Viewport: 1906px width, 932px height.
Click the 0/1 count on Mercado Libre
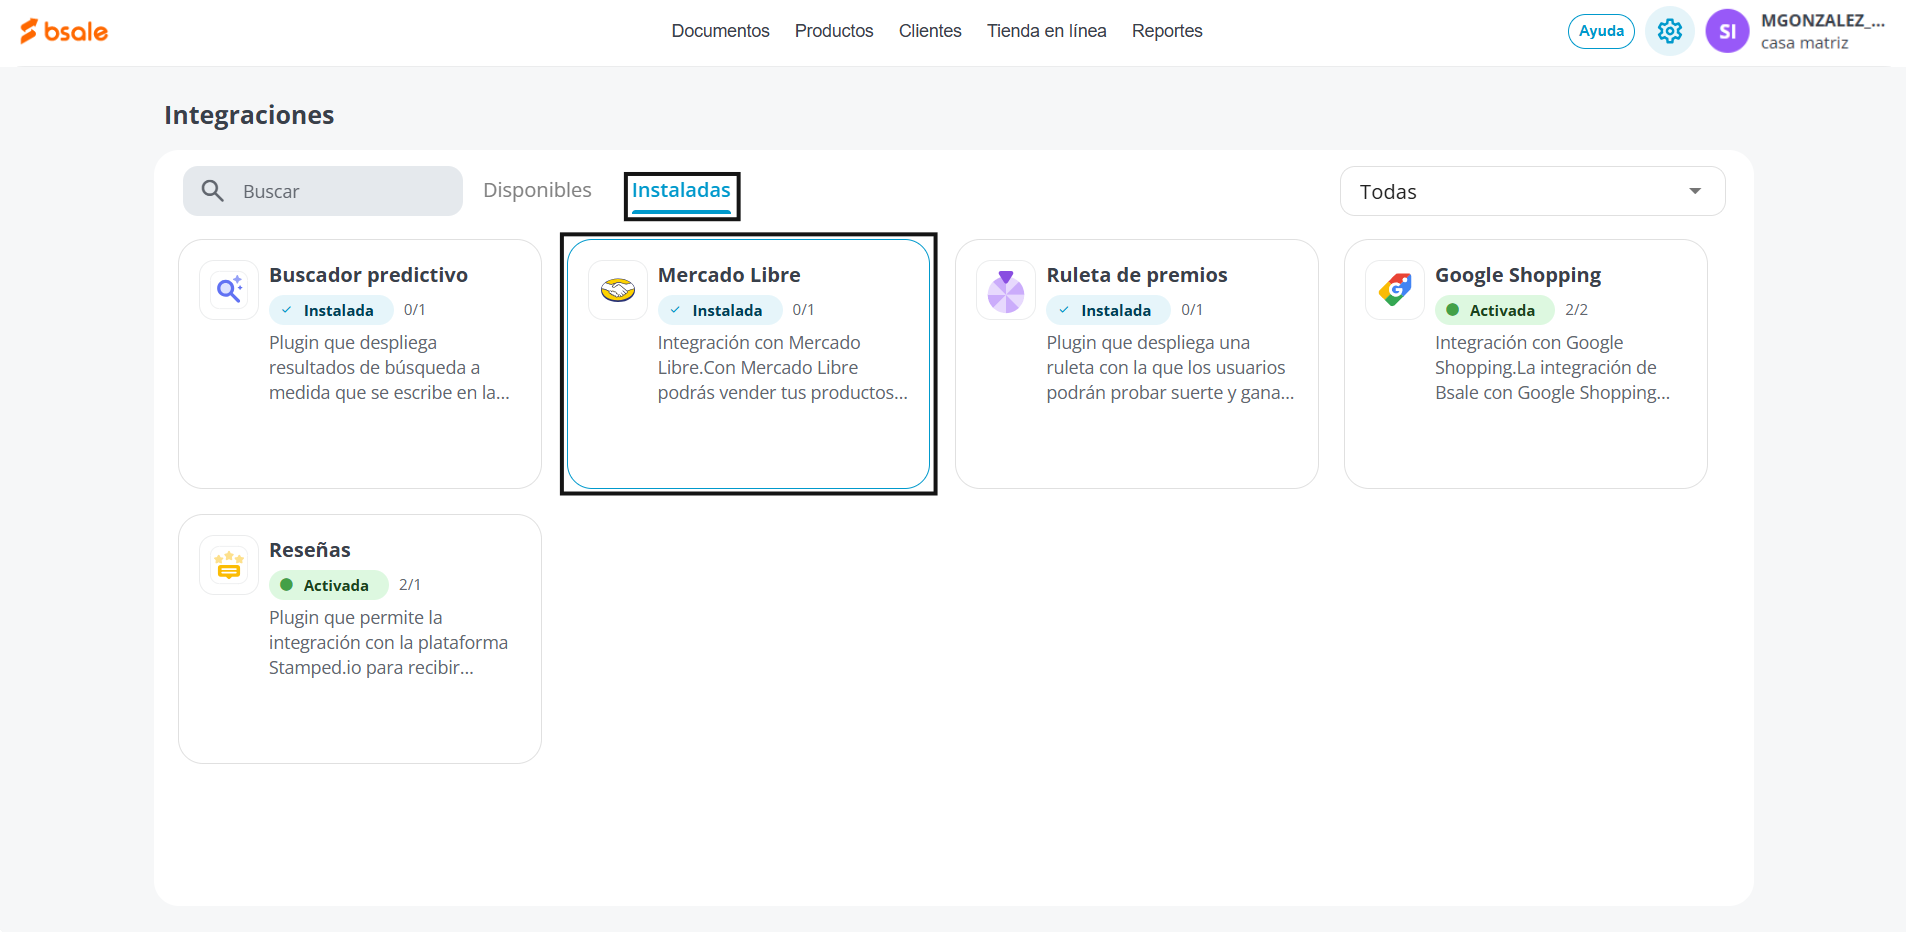click(803, 310)
